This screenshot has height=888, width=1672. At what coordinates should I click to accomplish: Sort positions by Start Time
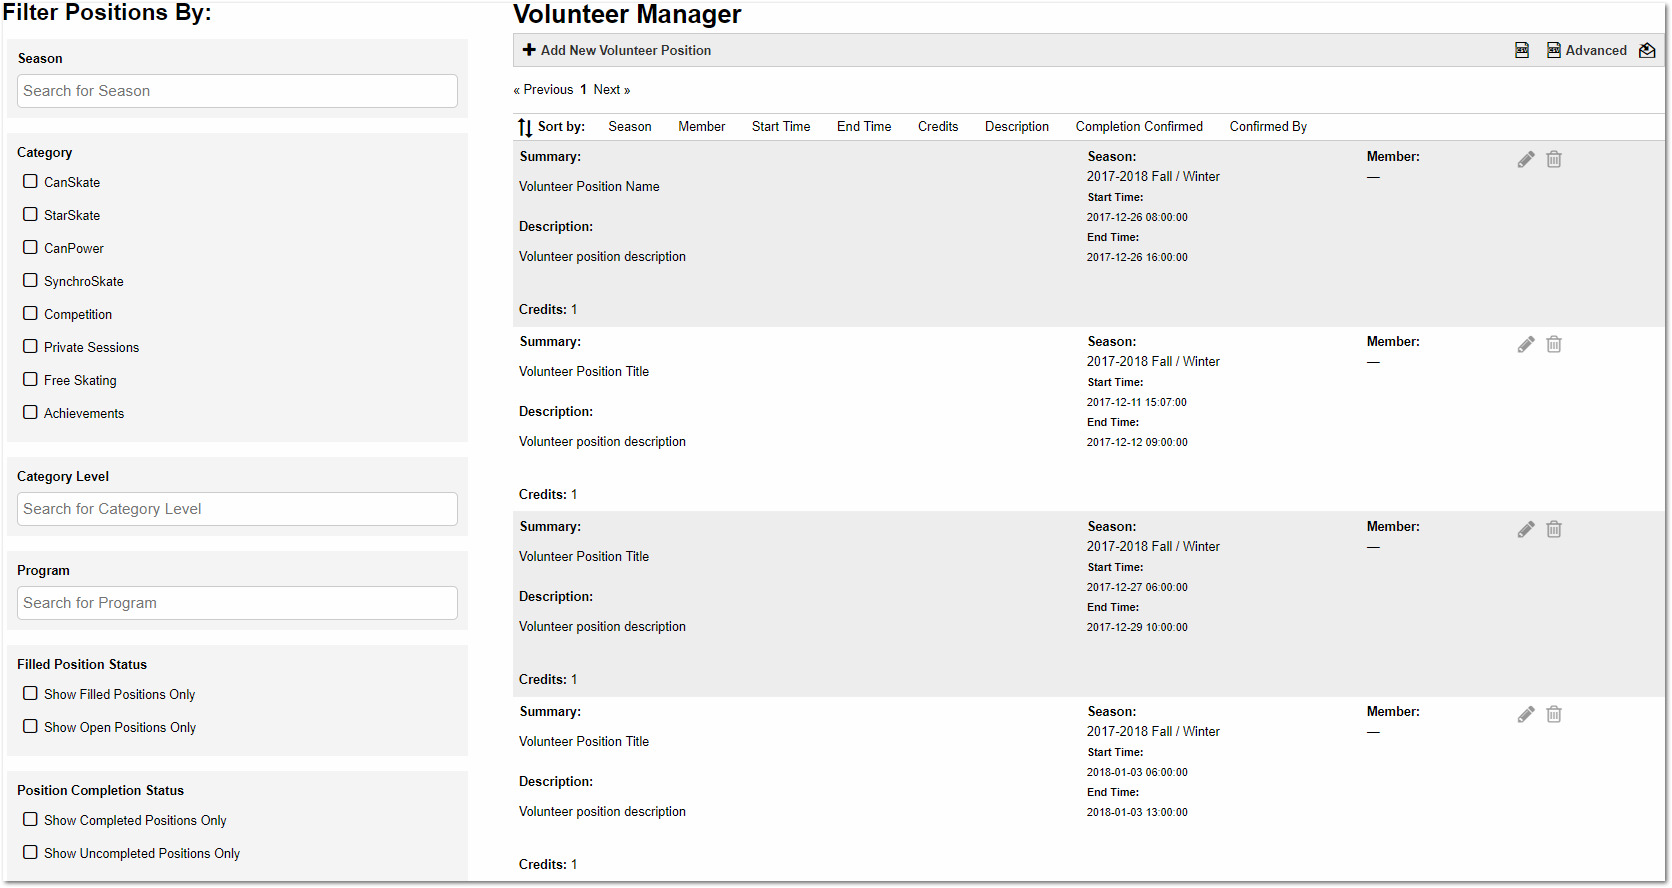pyautogui.click(x=780, y=127)
